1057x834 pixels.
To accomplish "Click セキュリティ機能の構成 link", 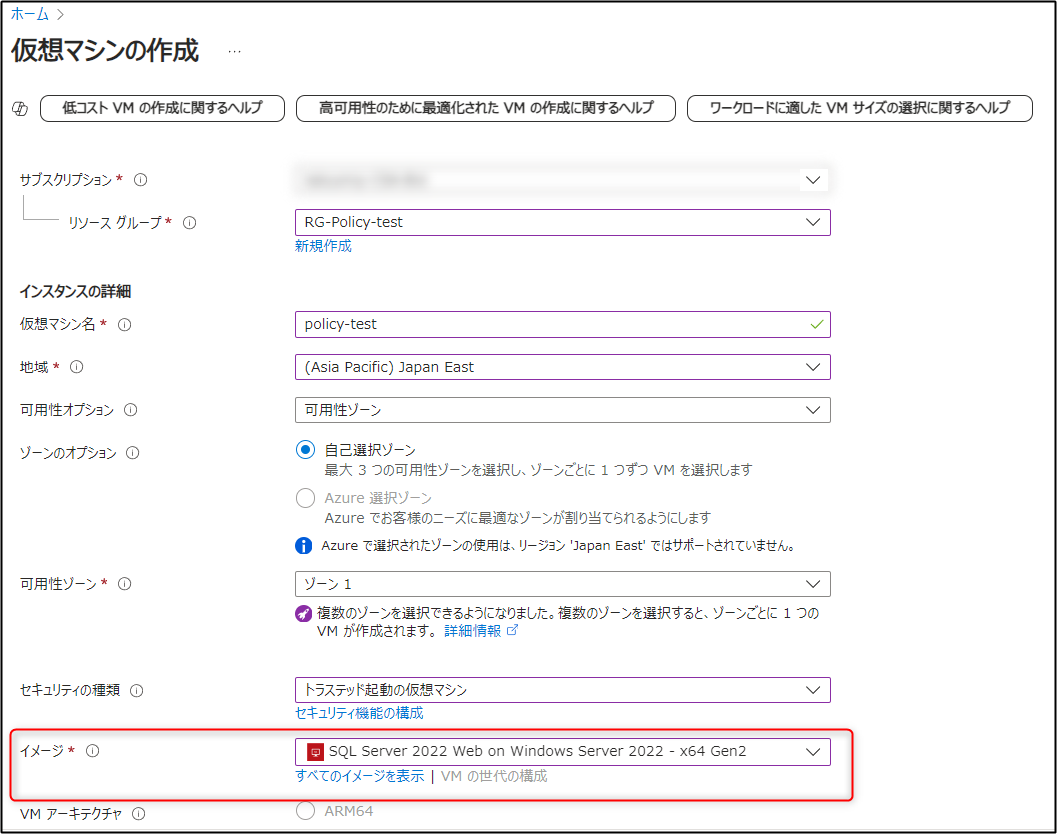I will click(x=359, y=713).
